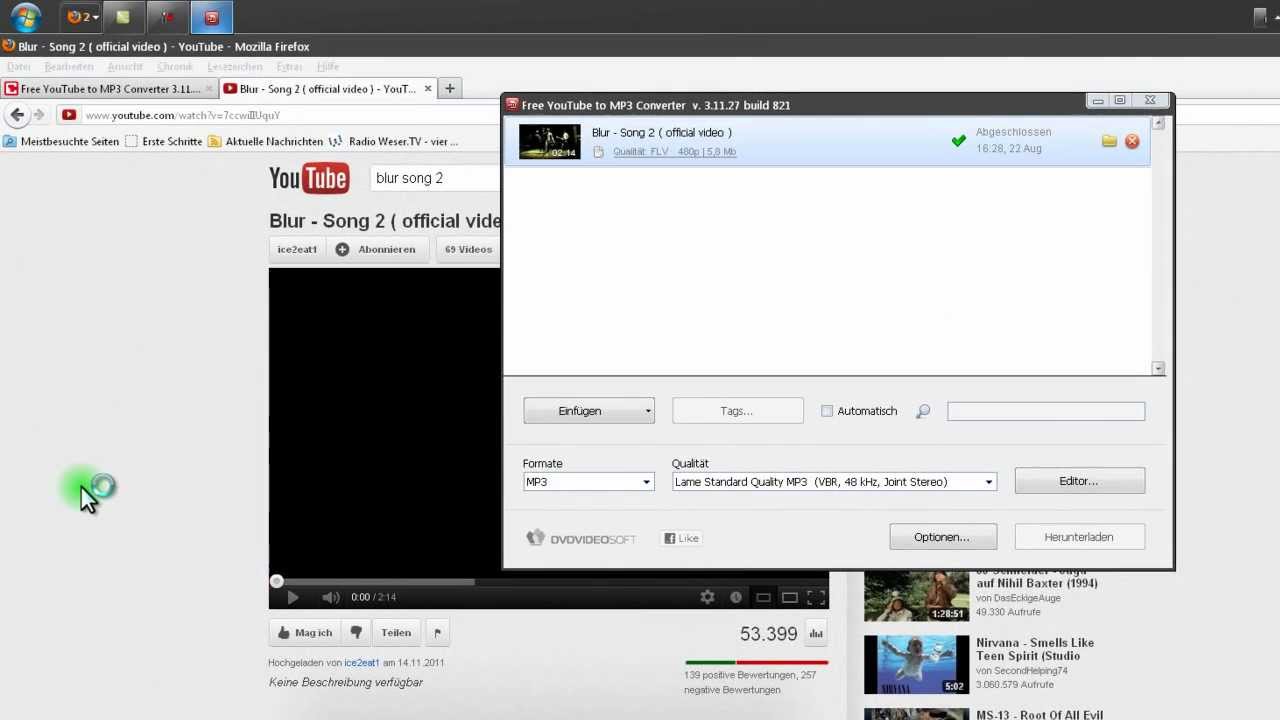Open the Editor... button
Image resolution: width=1280 pixels, height=720 pixels.
(x=1079, y=481)
